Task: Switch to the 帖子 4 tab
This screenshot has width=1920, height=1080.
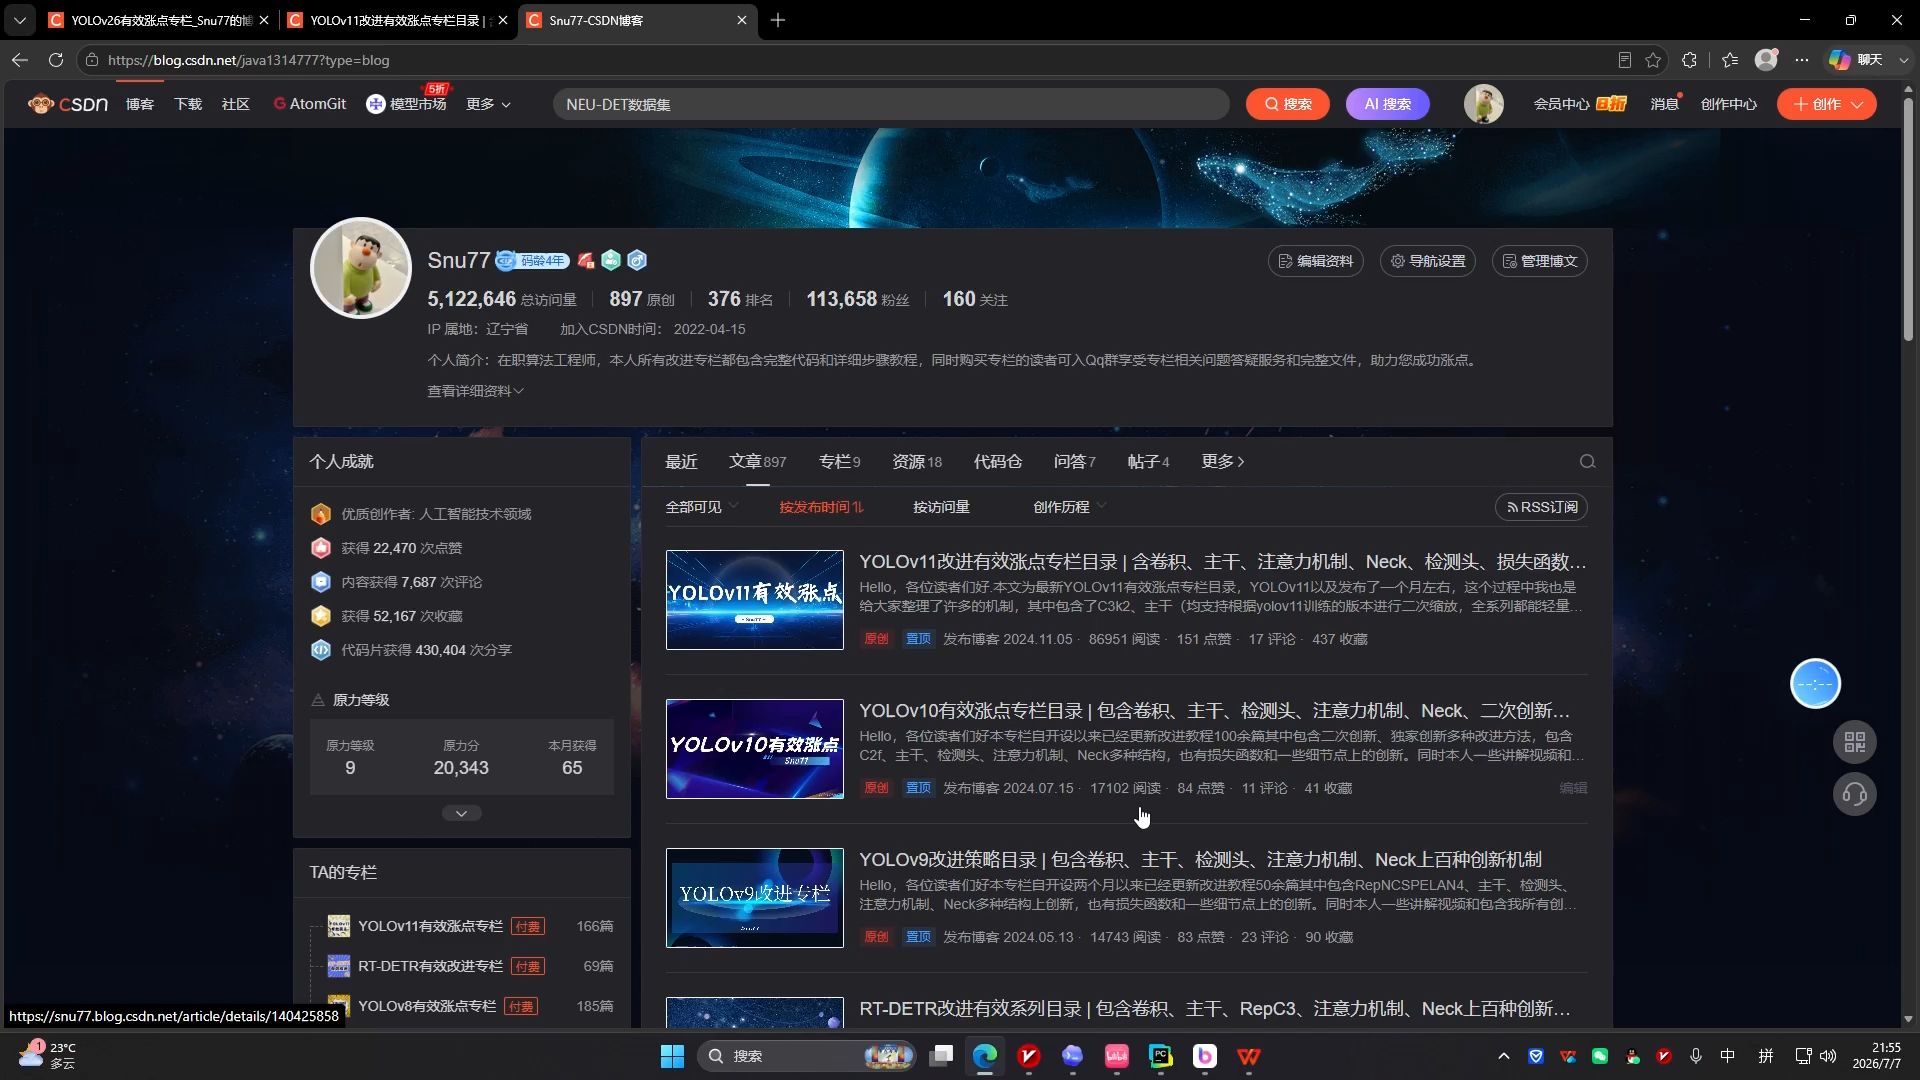Action: click(x=1148, y=461)
